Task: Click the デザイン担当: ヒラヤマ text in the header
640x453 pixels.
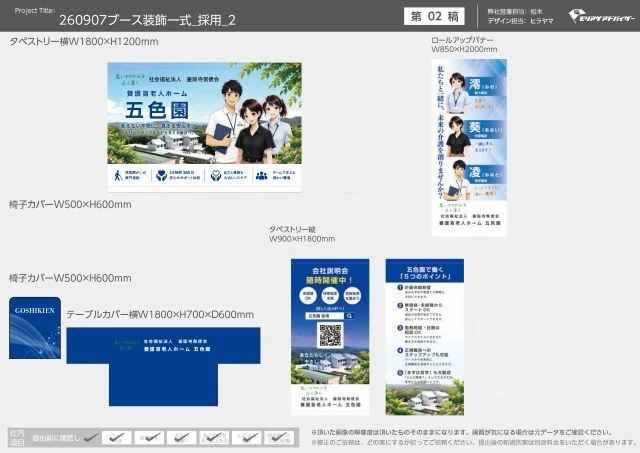Action: point(520,21)
